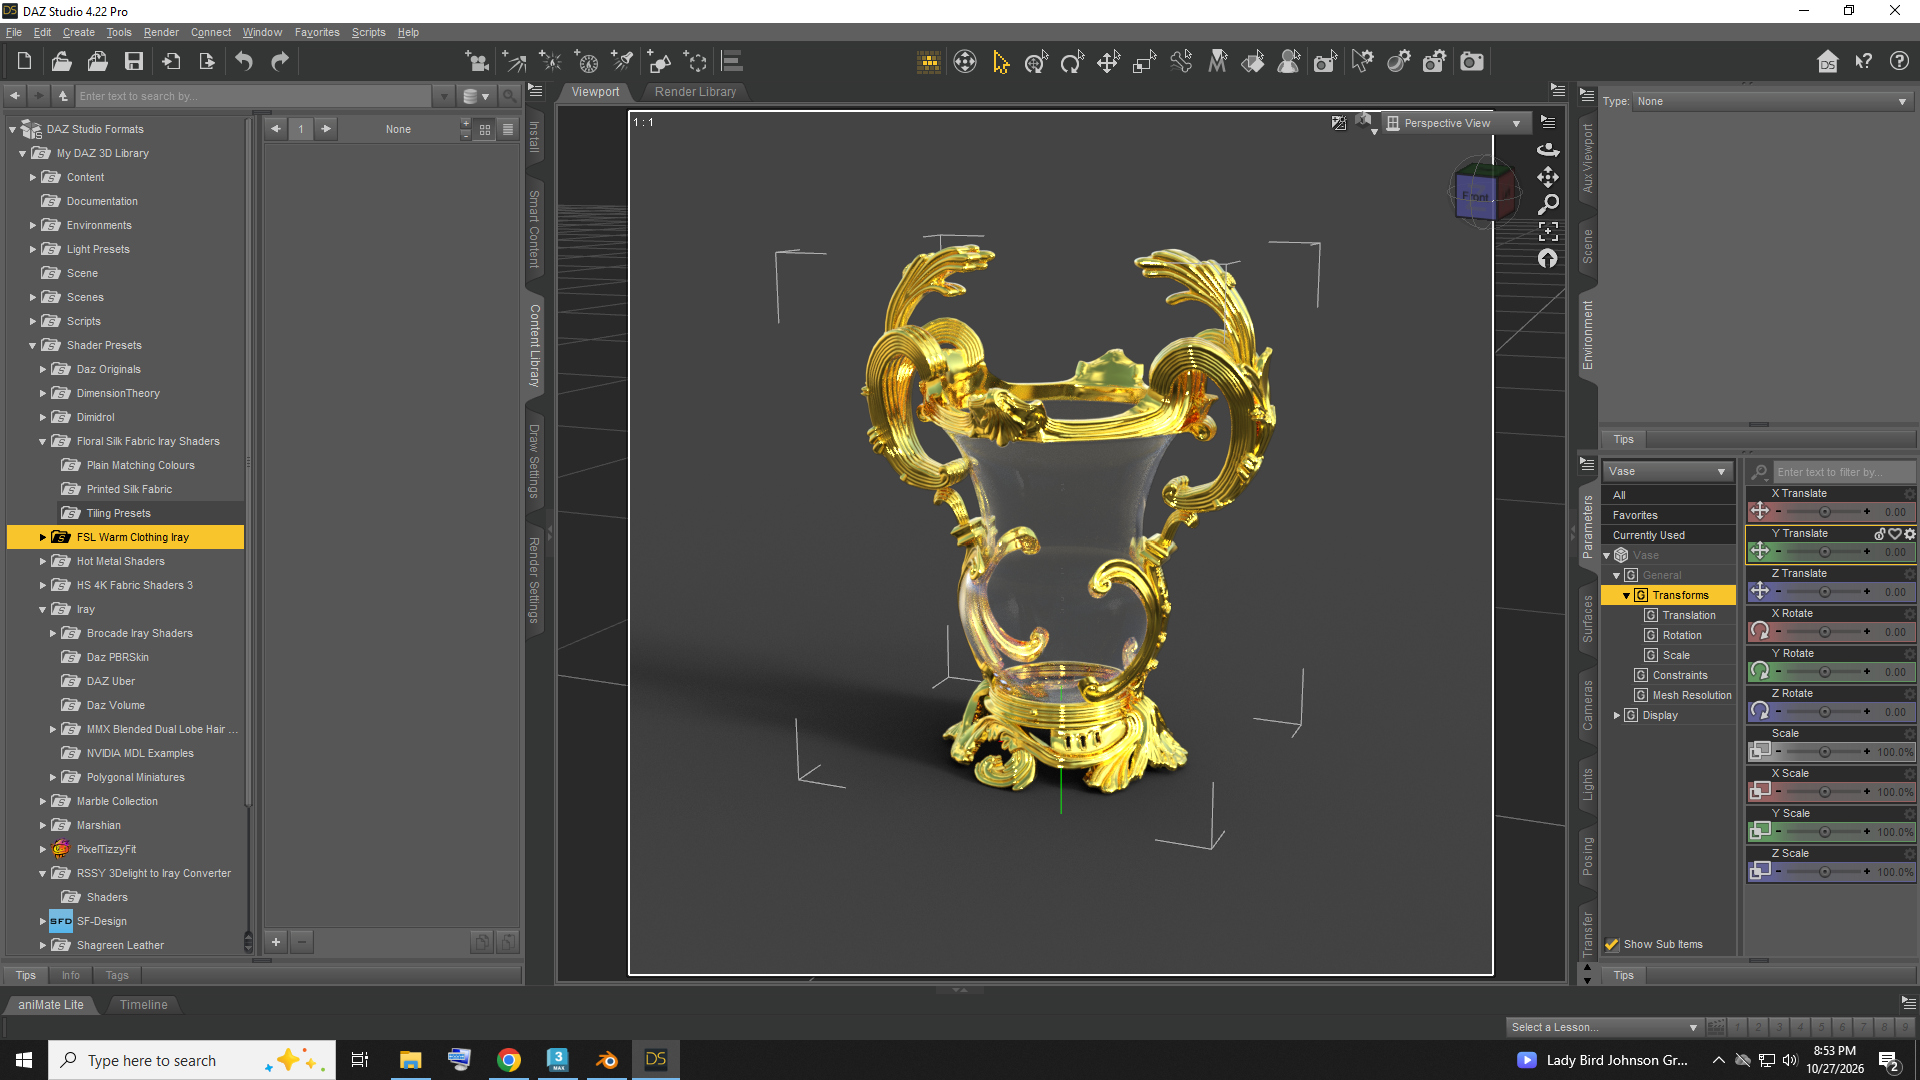Viewport: 1920px width, 1080px height.
Task: Click the Y Rotate slider
Action: (x=1824, y=672)
